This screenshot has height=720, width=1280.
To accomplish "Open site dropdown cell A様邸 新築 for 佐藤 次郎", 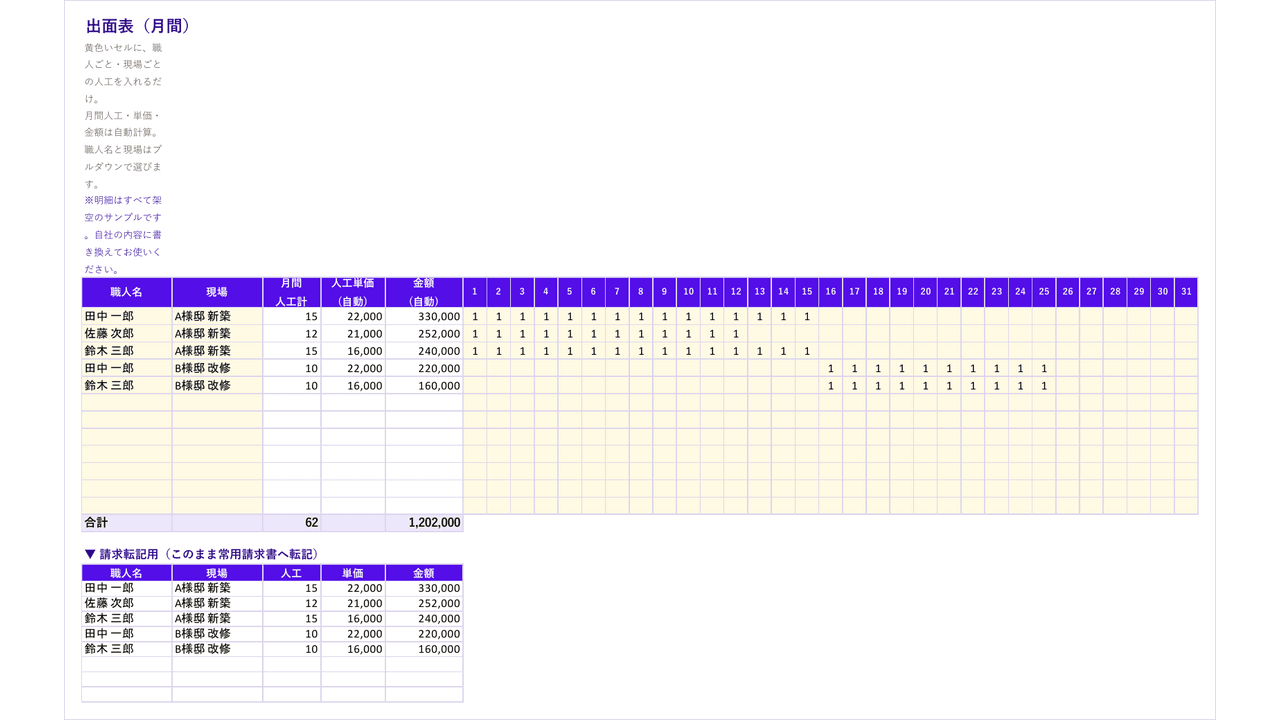I will (217, 333).
